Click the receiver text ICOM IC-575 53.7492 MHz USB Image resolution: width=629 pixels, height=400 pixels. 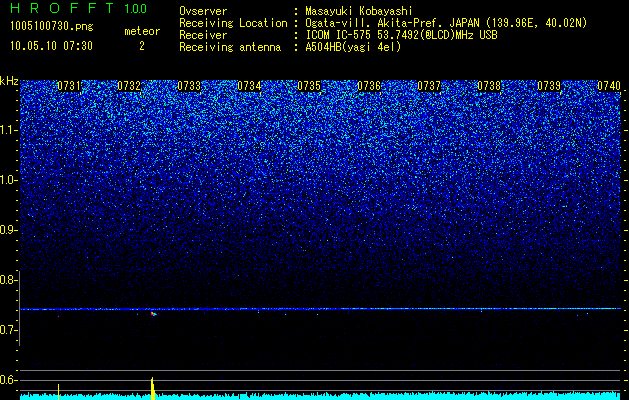tap(401, 35)
